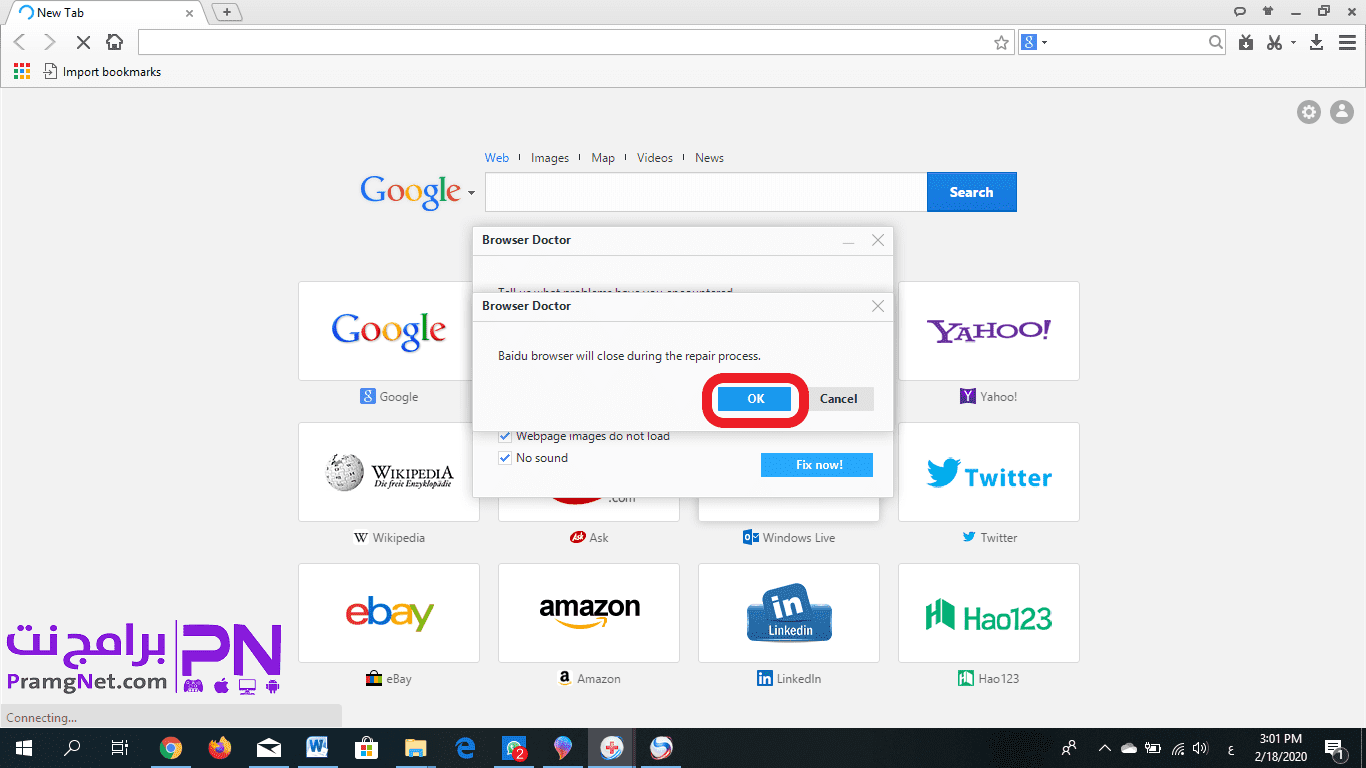The height and width of the screenshot is (768, 1366).
Task: Expand hidden icons in the system tray
Action: click(1104, 747)
